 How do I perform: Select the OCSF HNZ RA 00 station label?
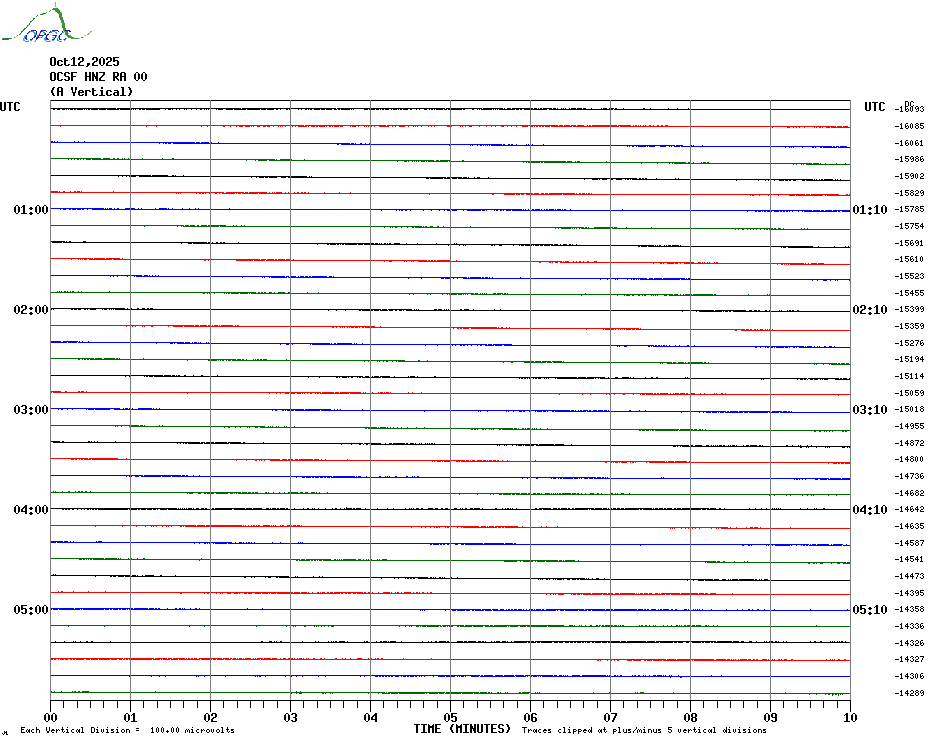(x=98, y=77)
